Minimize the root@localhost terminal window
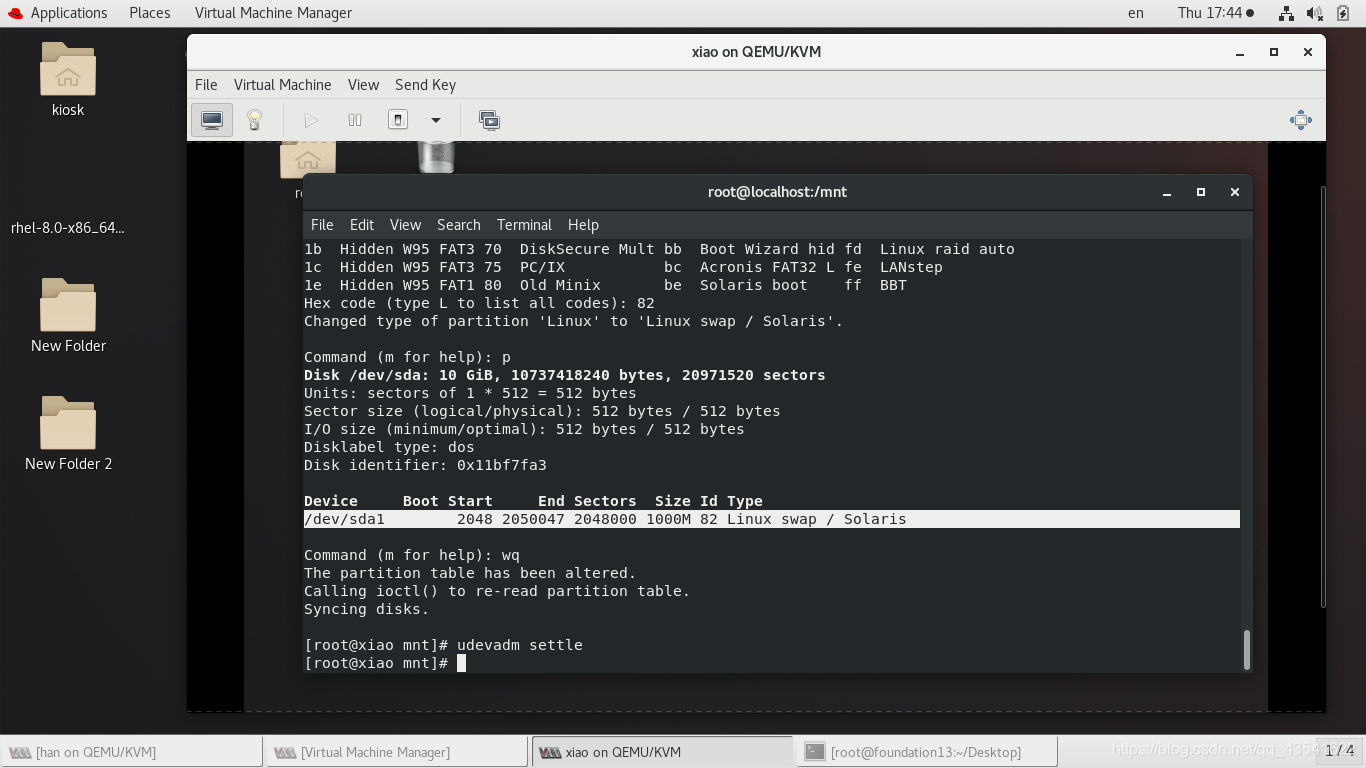Image resolution: width=1366 pixels, height=768 pixels. [1167, 192]
